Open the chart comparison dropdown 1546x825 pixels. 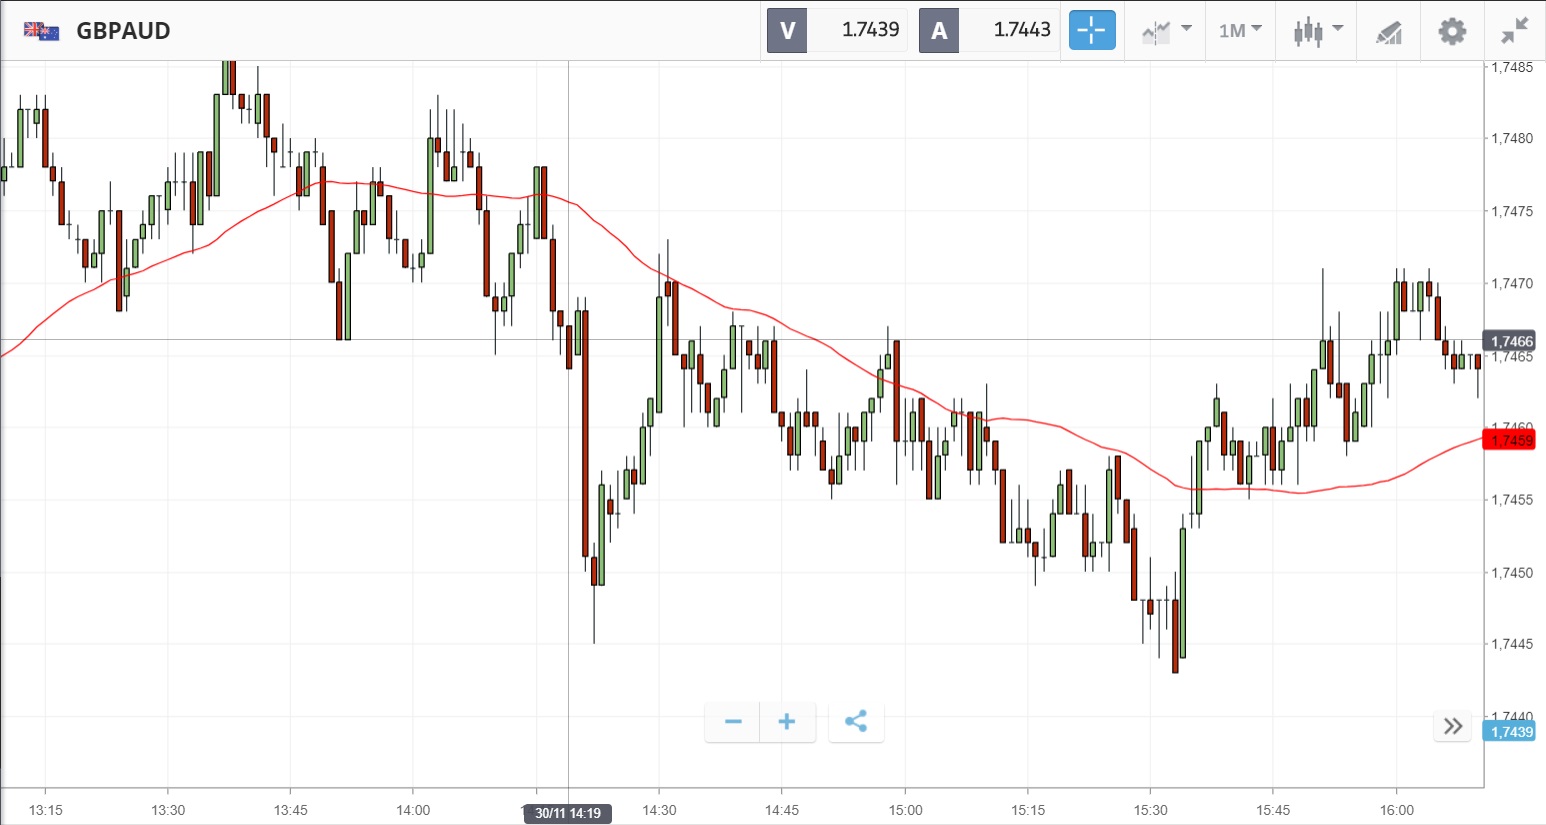coord(1166,31)
